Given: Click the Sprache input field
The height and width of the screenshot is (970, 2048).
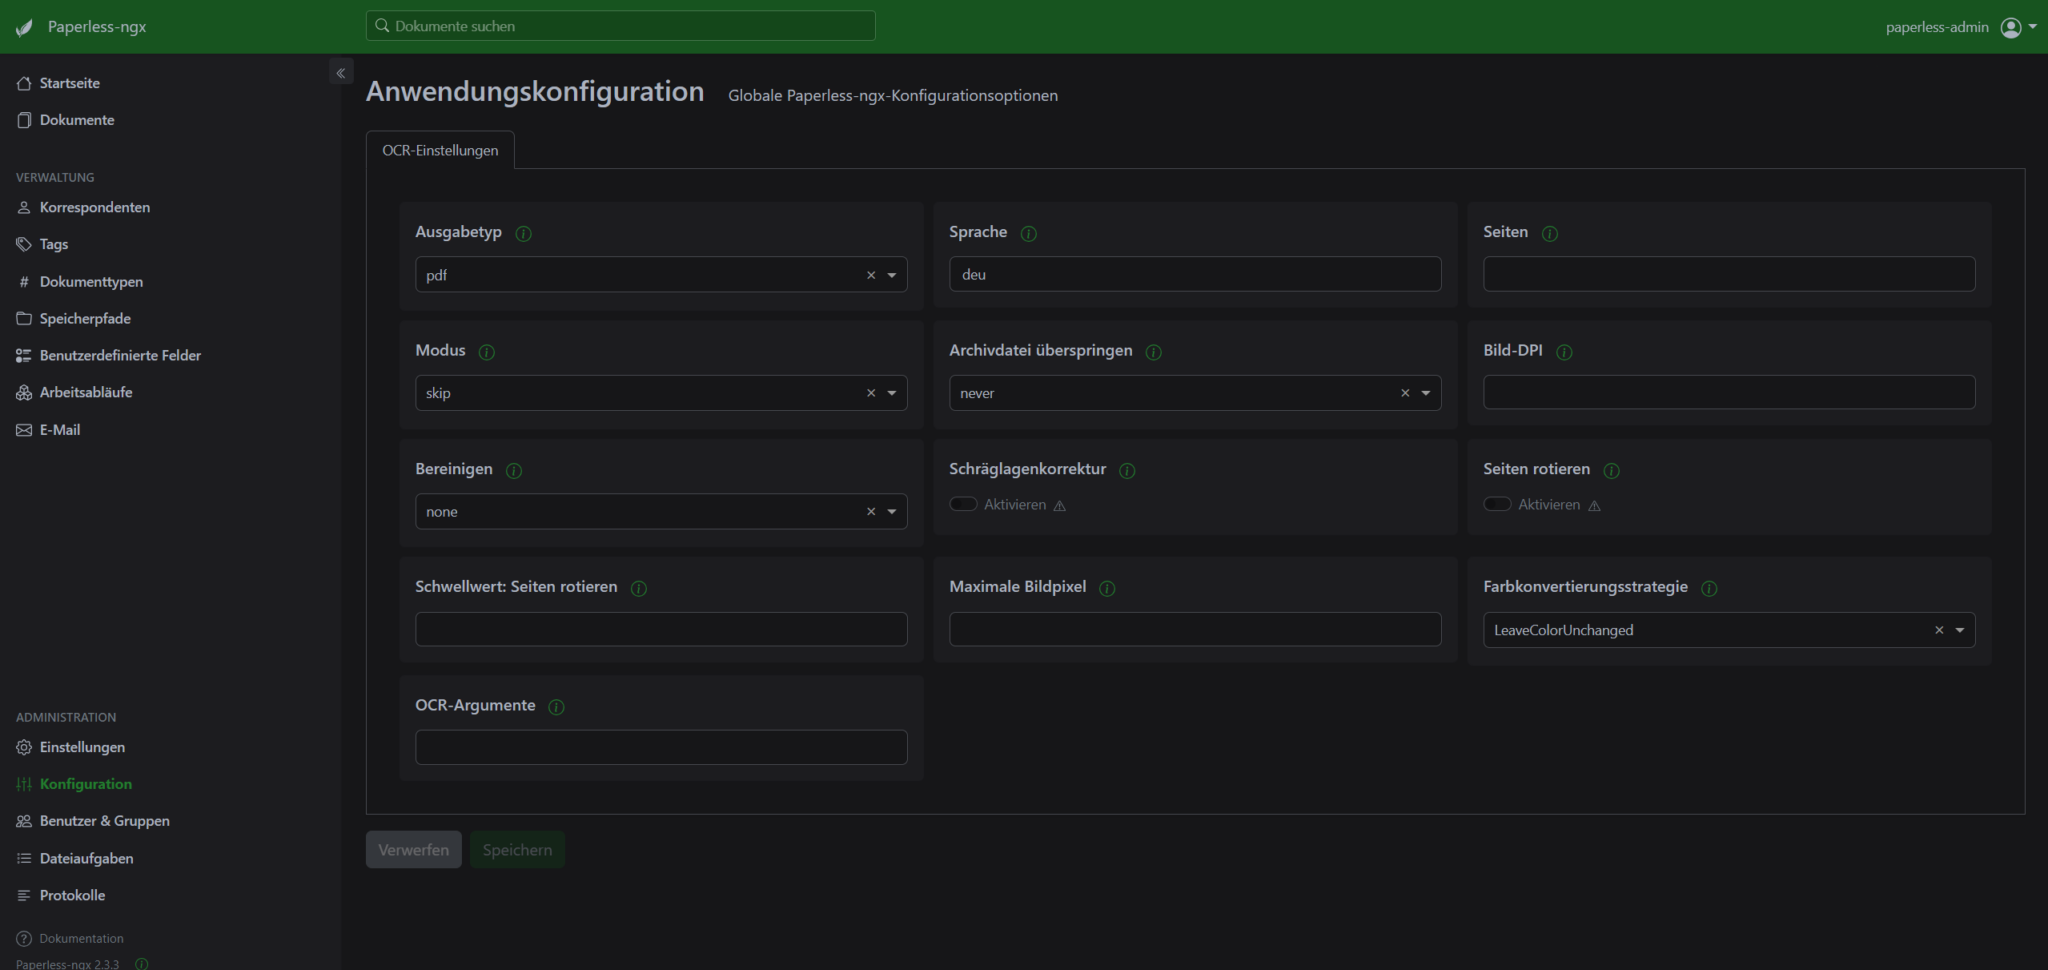Looking at the screenshot, I should click(1195, 274).
